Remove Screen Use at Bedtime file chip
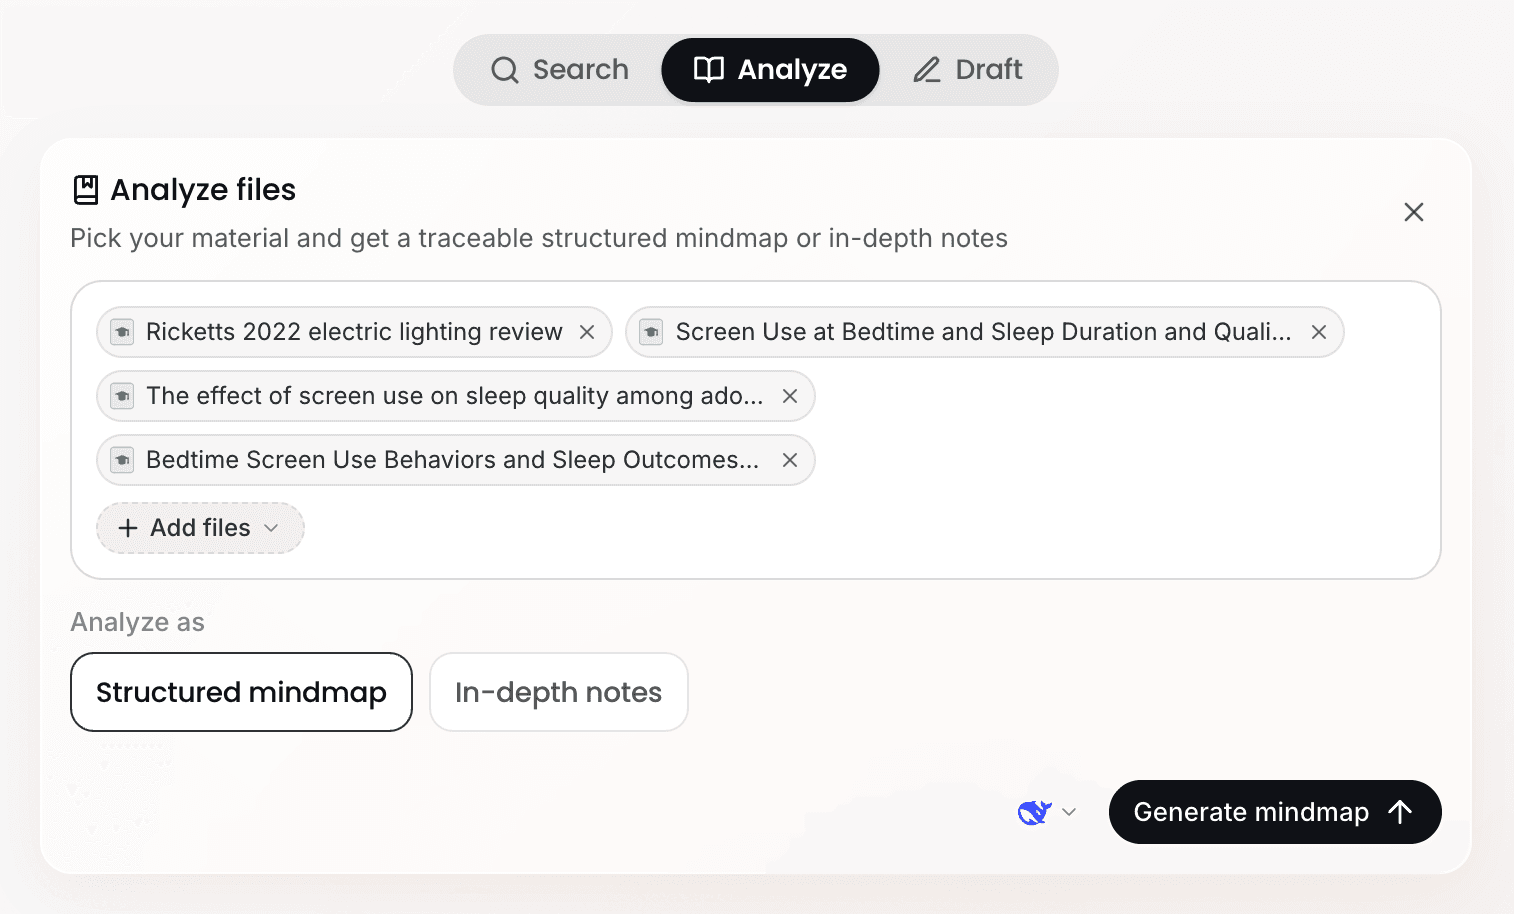The height and width of the screenshot is (914, 1514). pyautogui.click(x=1319, y=332)
